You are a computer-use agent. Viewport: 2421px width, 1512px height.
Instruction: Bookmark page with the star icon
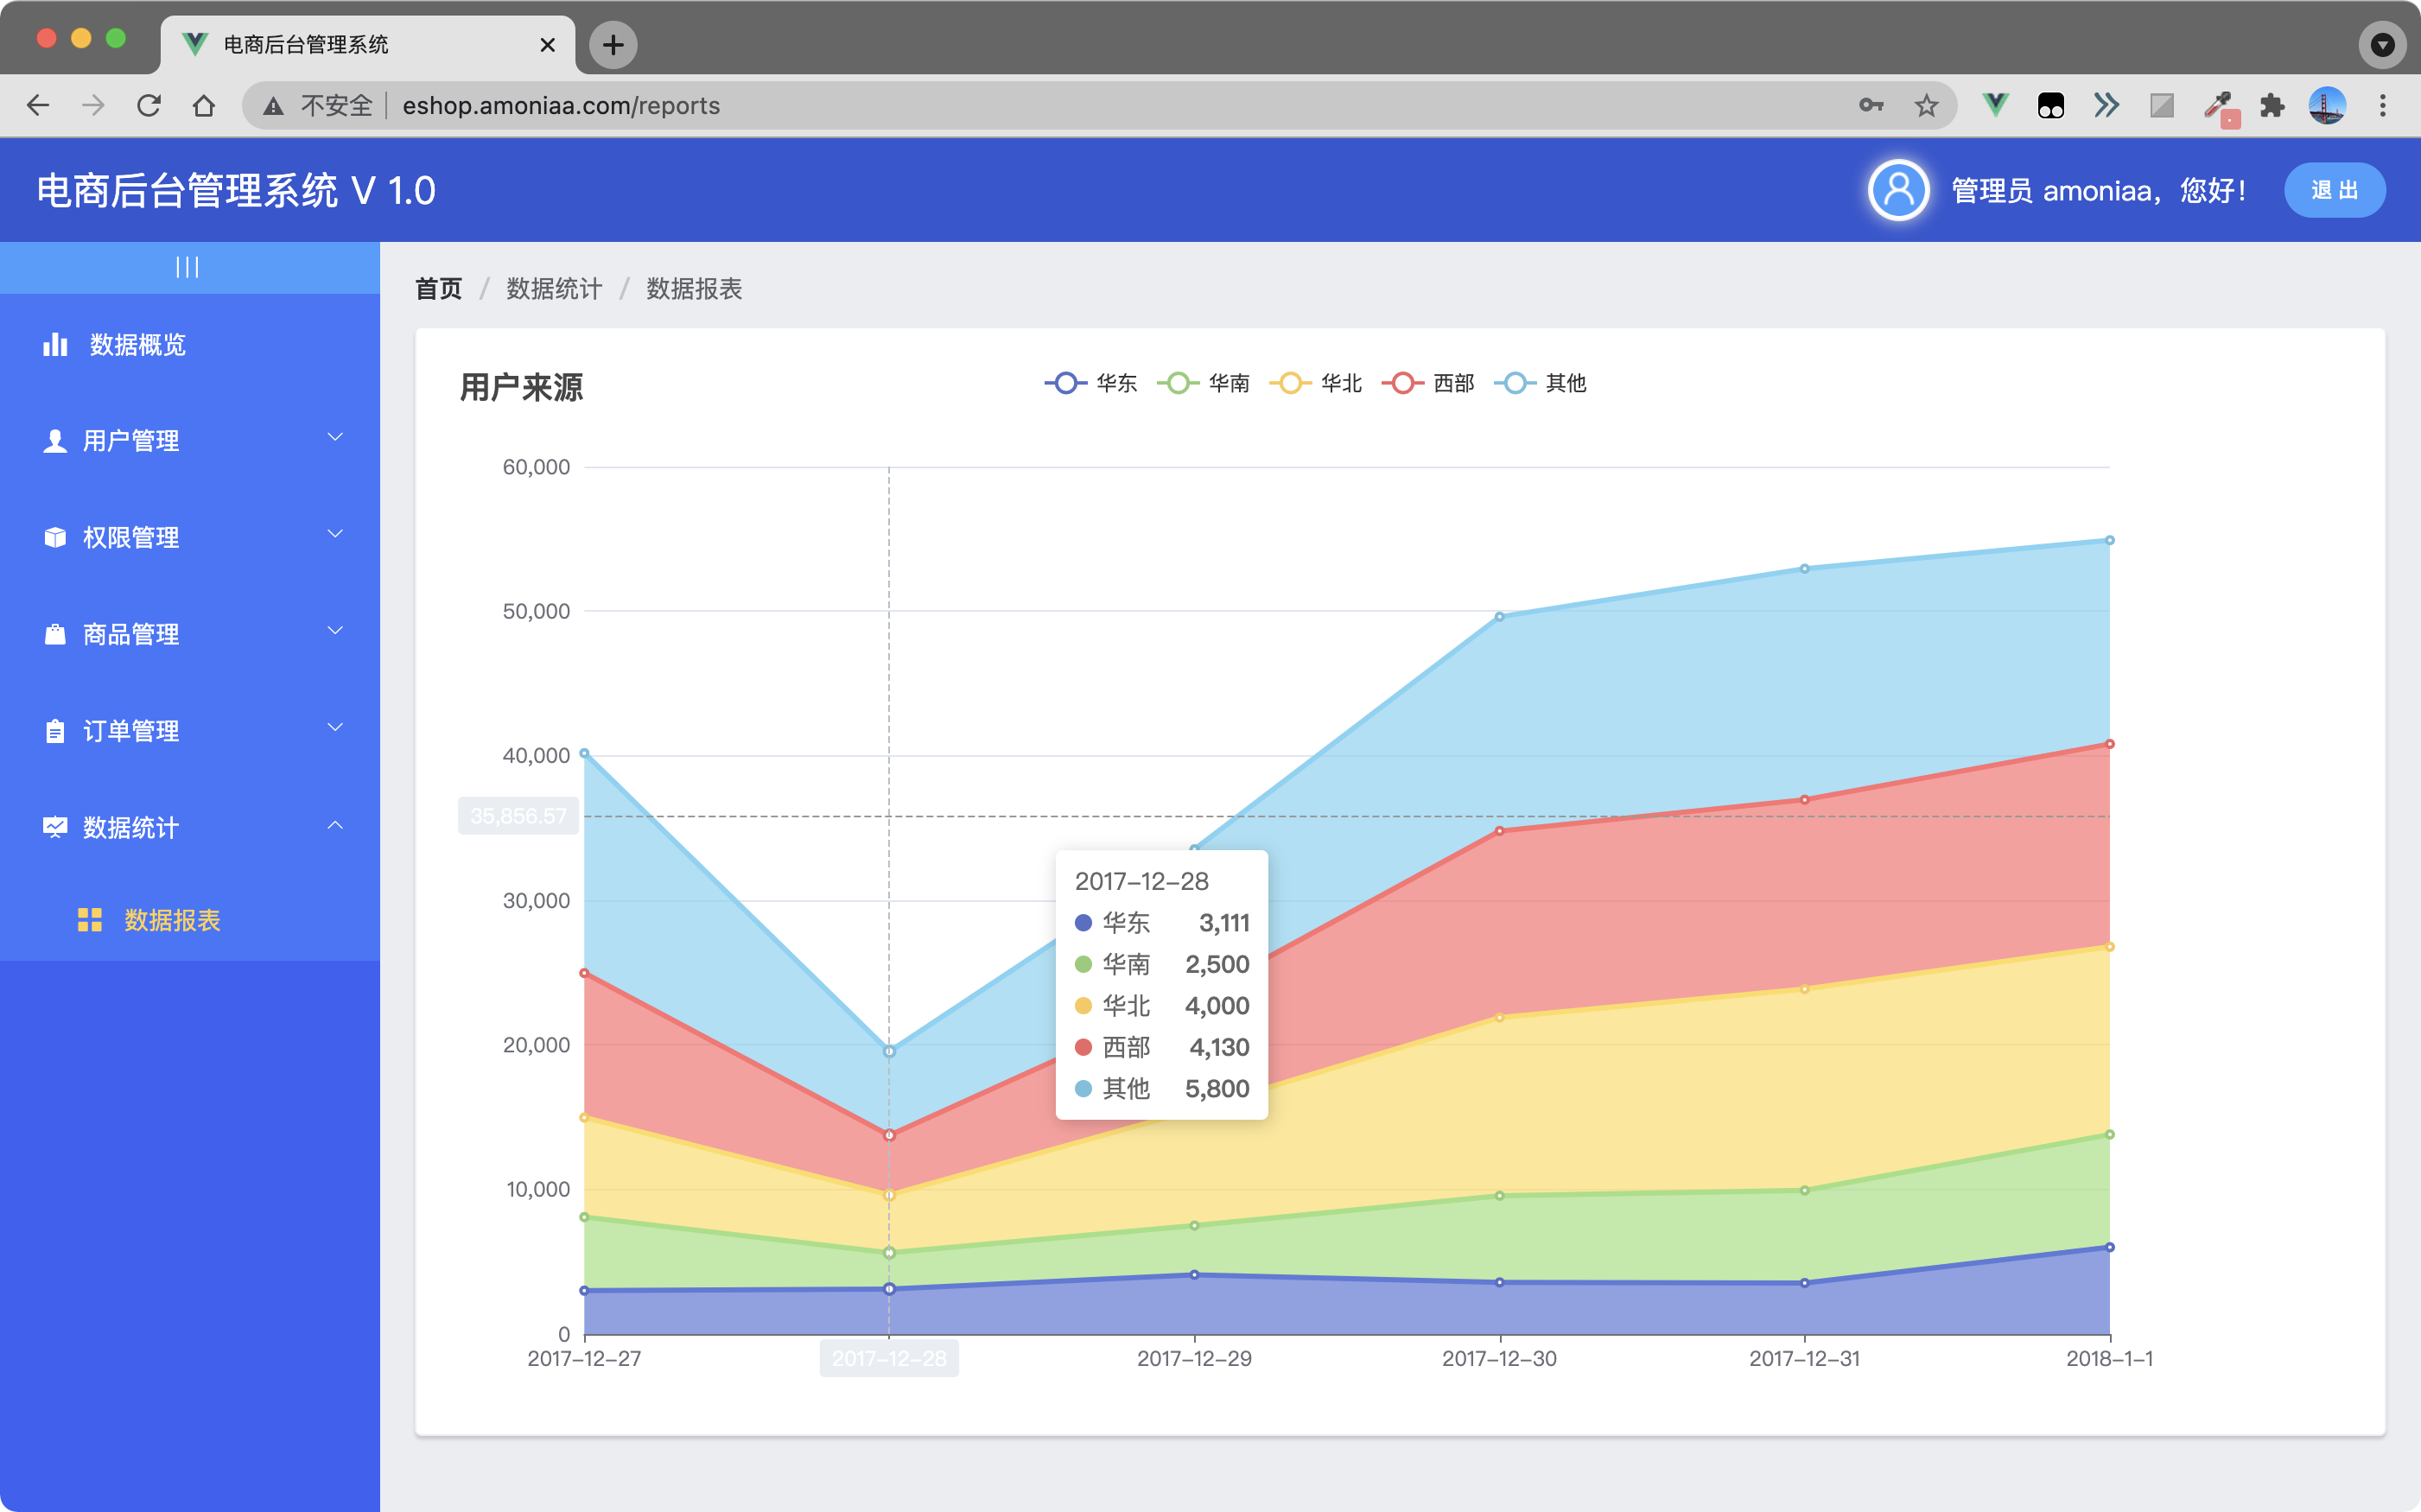[1926, 105]
